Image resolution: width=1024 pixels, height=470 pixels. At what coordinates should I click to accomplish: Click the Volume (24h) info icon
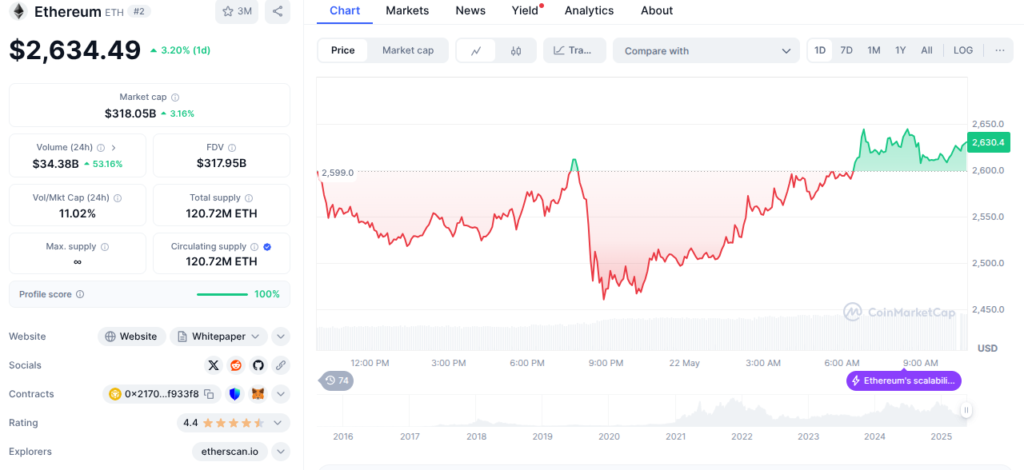tap(101, 148)
